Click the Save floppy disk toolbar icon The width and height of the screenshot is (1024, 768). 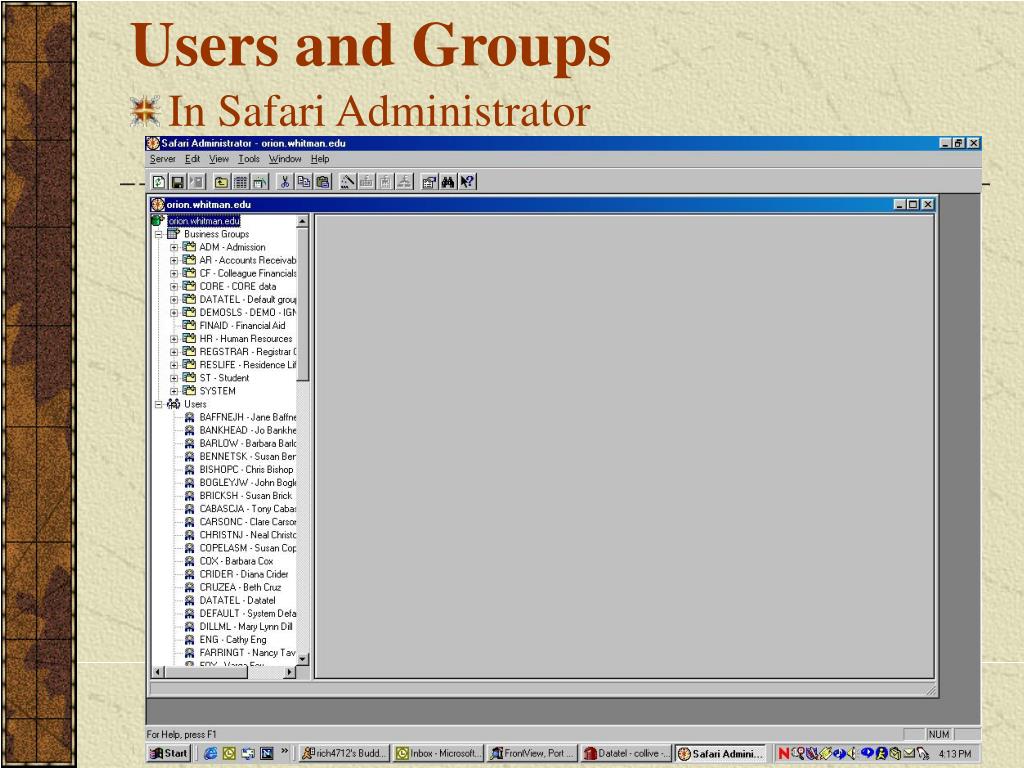point(177,182)
